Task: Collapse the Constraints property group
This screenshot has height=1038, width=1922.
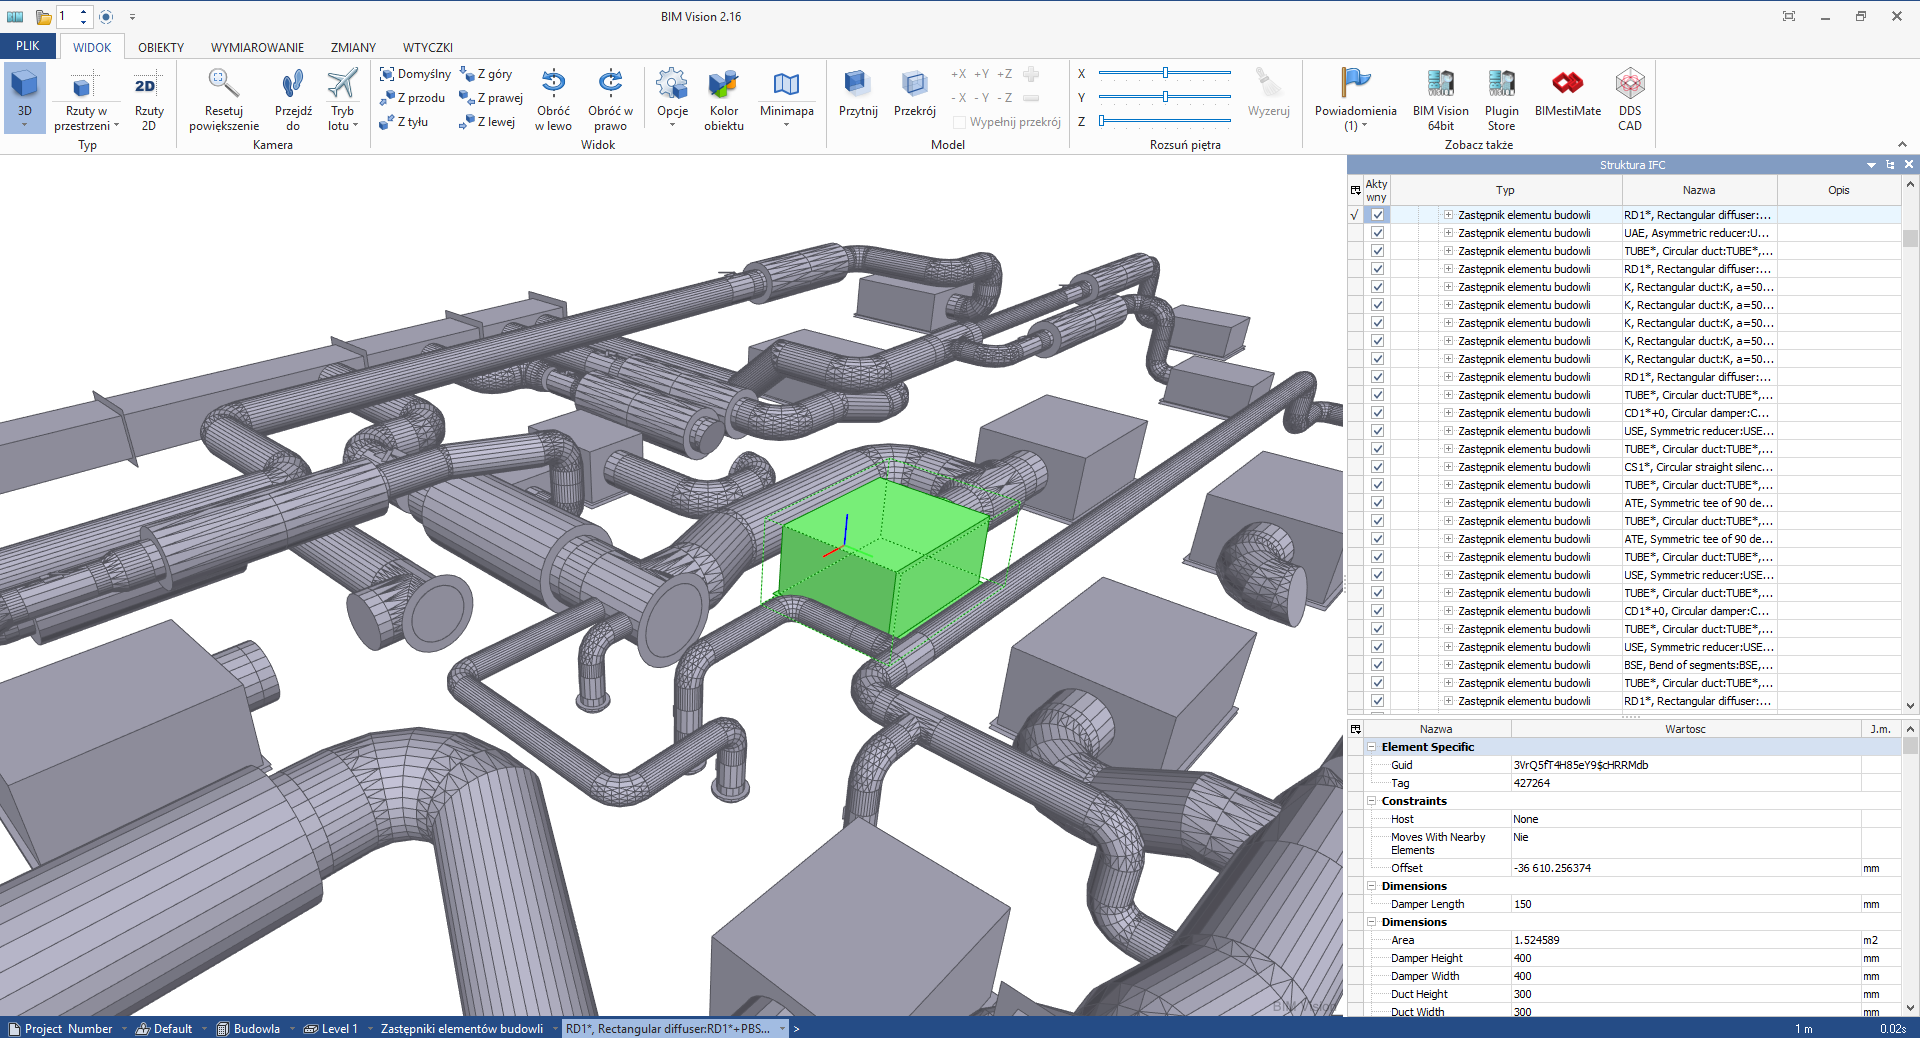Action: [1372, 801]
